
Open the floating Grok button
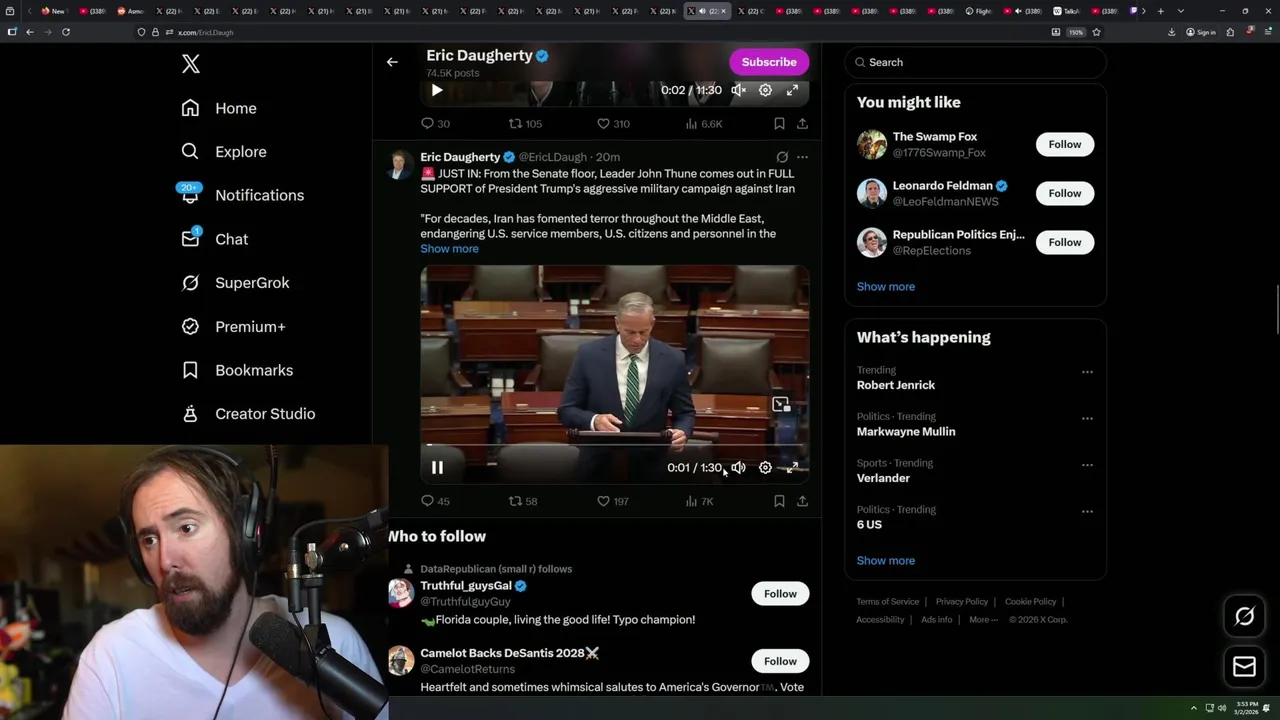click(1245, 617)
